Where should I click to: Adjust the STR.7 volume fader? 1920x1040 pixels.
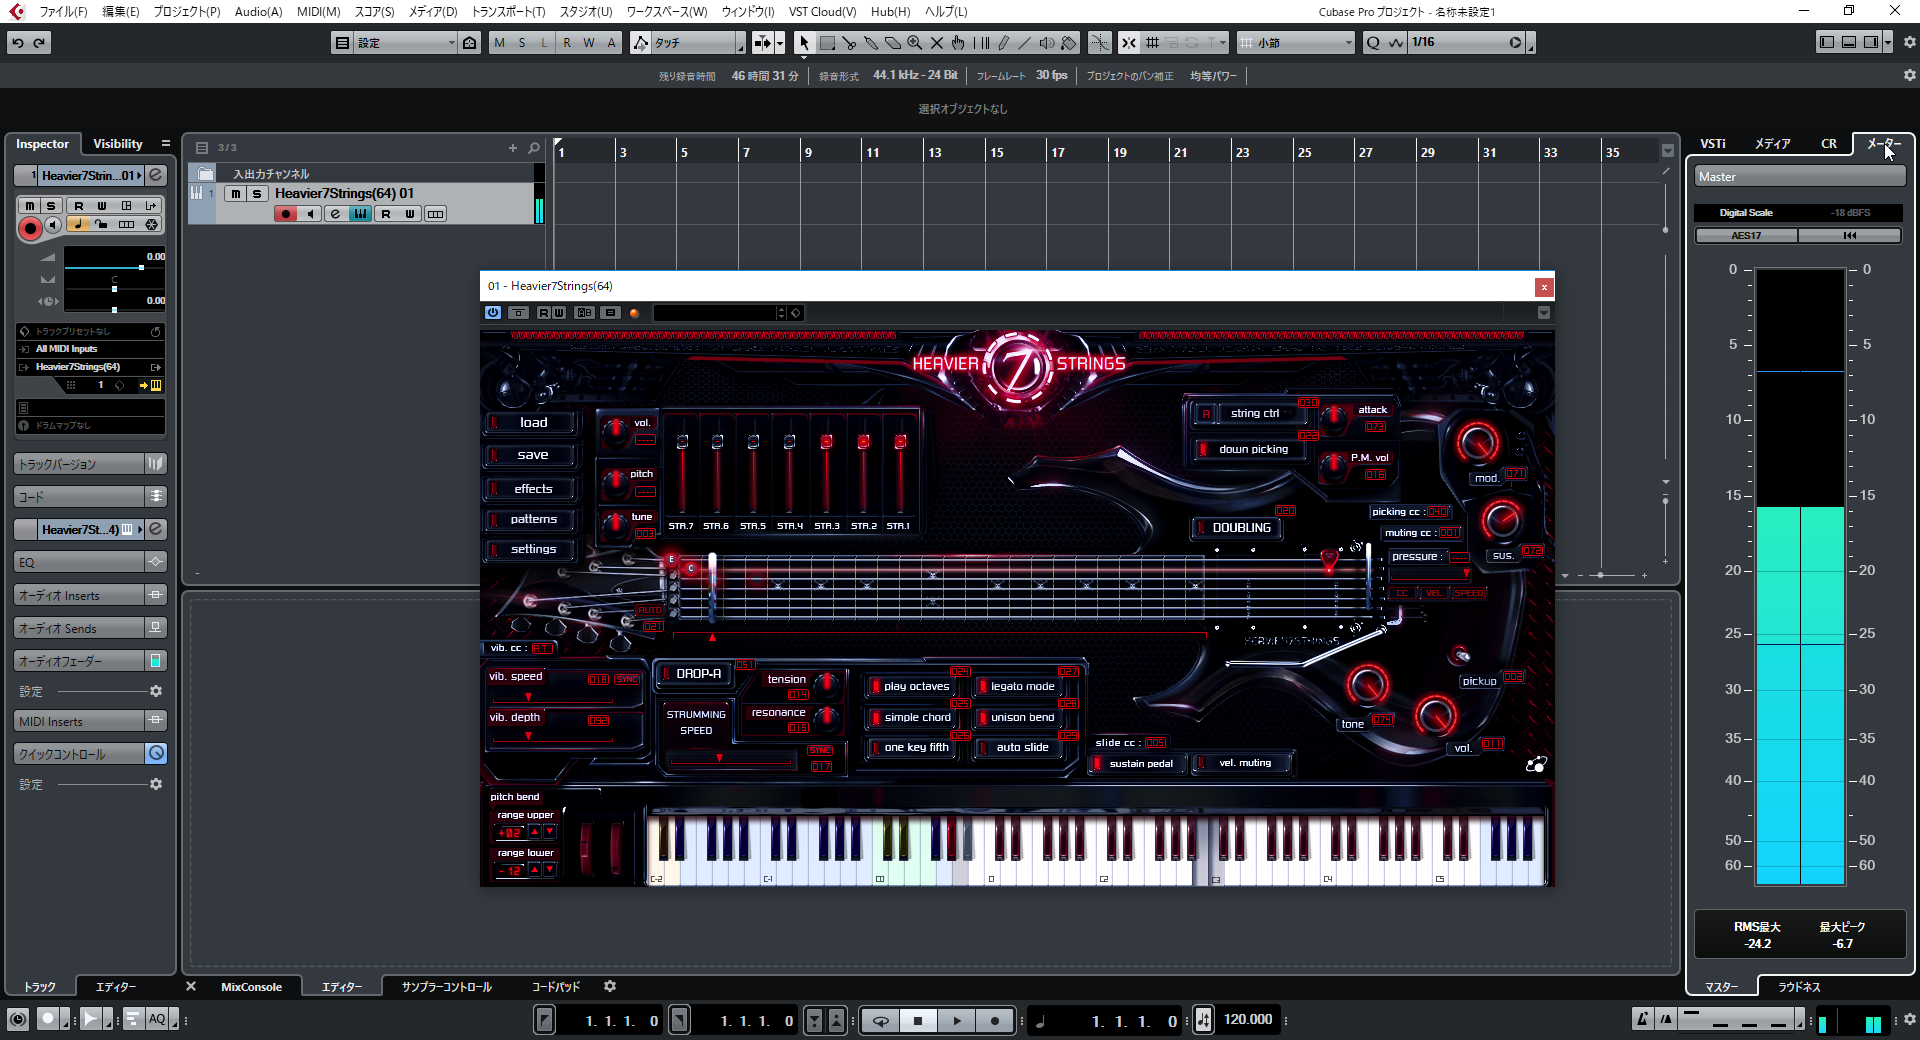click(x=682, y=442)
